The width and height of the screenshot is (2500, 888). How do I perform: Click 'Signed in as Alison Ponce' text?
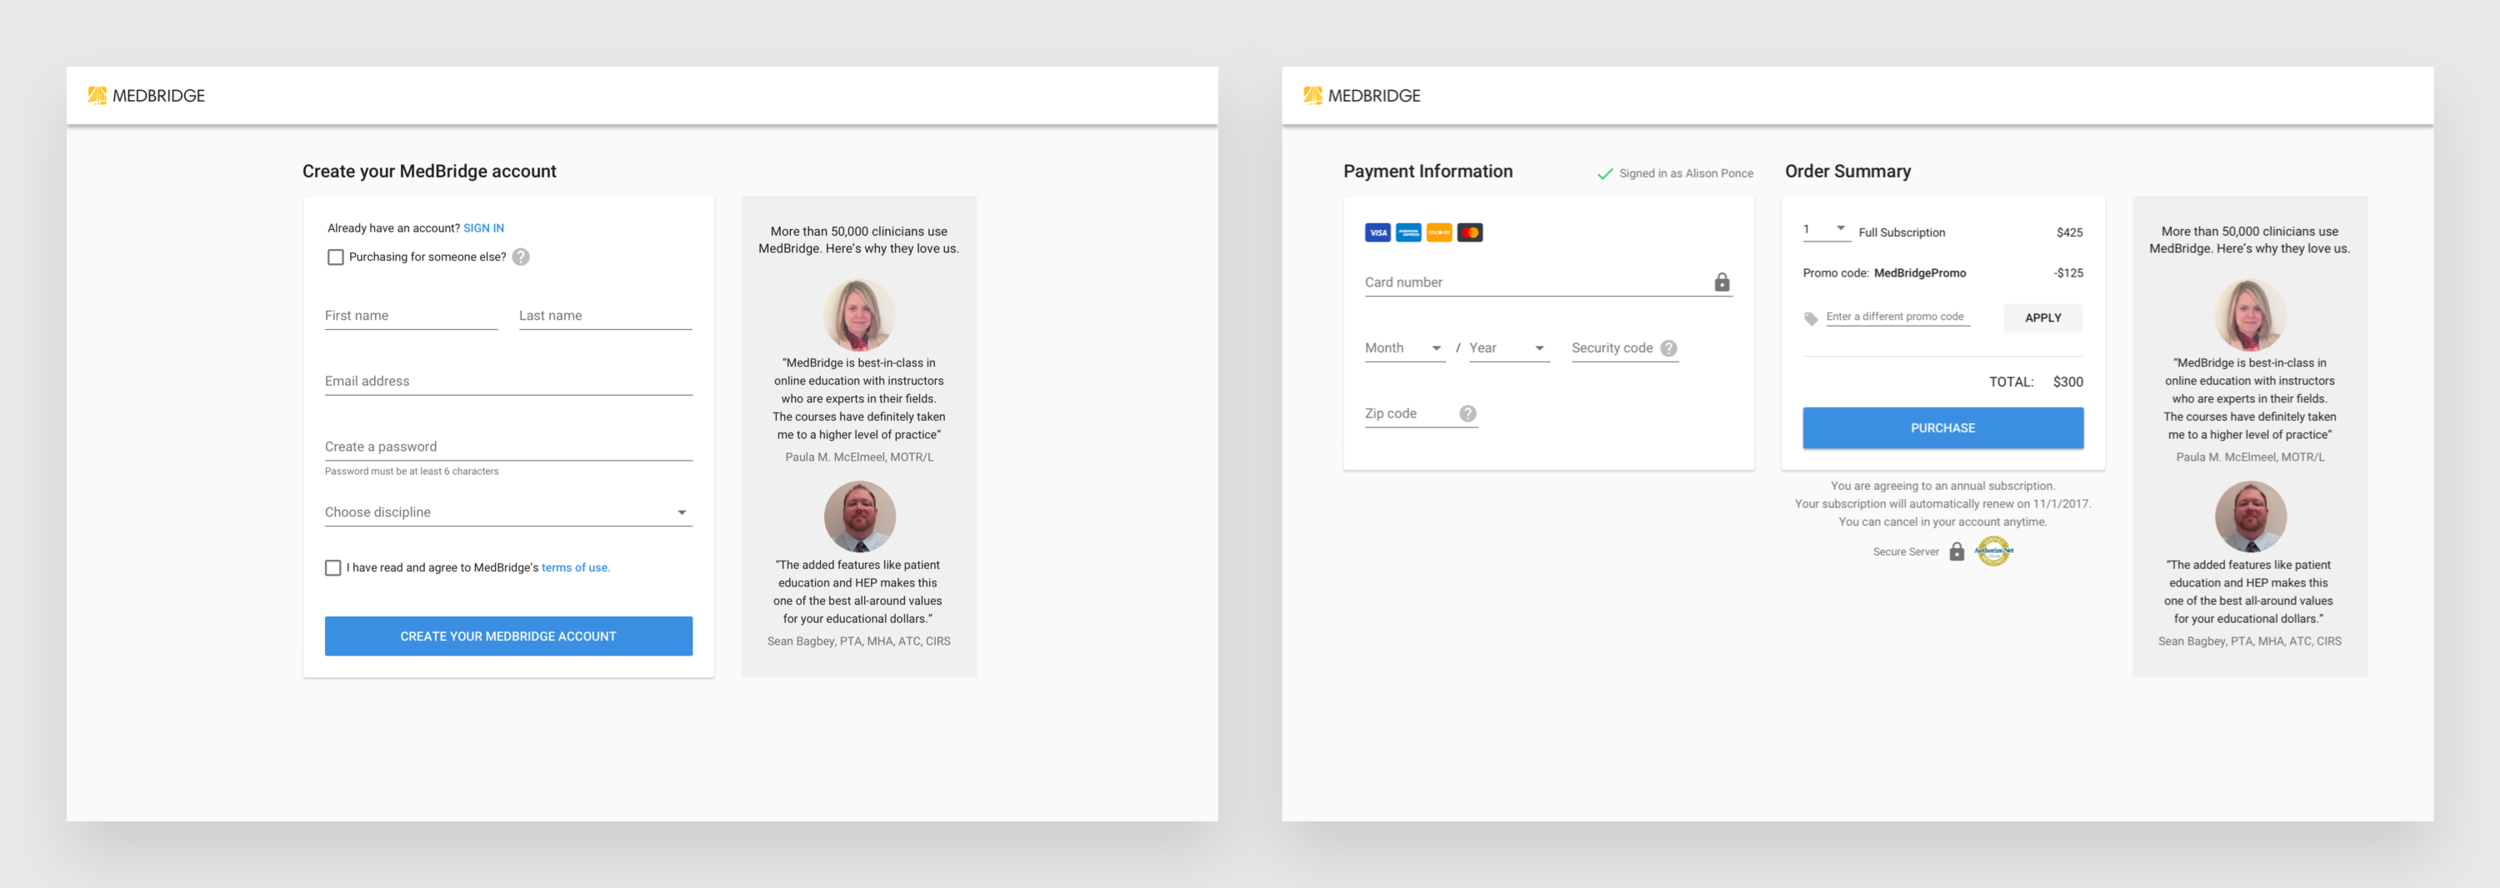(1686, 174)
